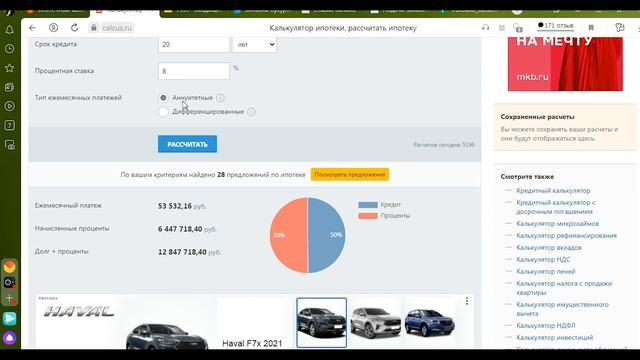Show info for Аннуитетные payment type

(x=220, y=98)
